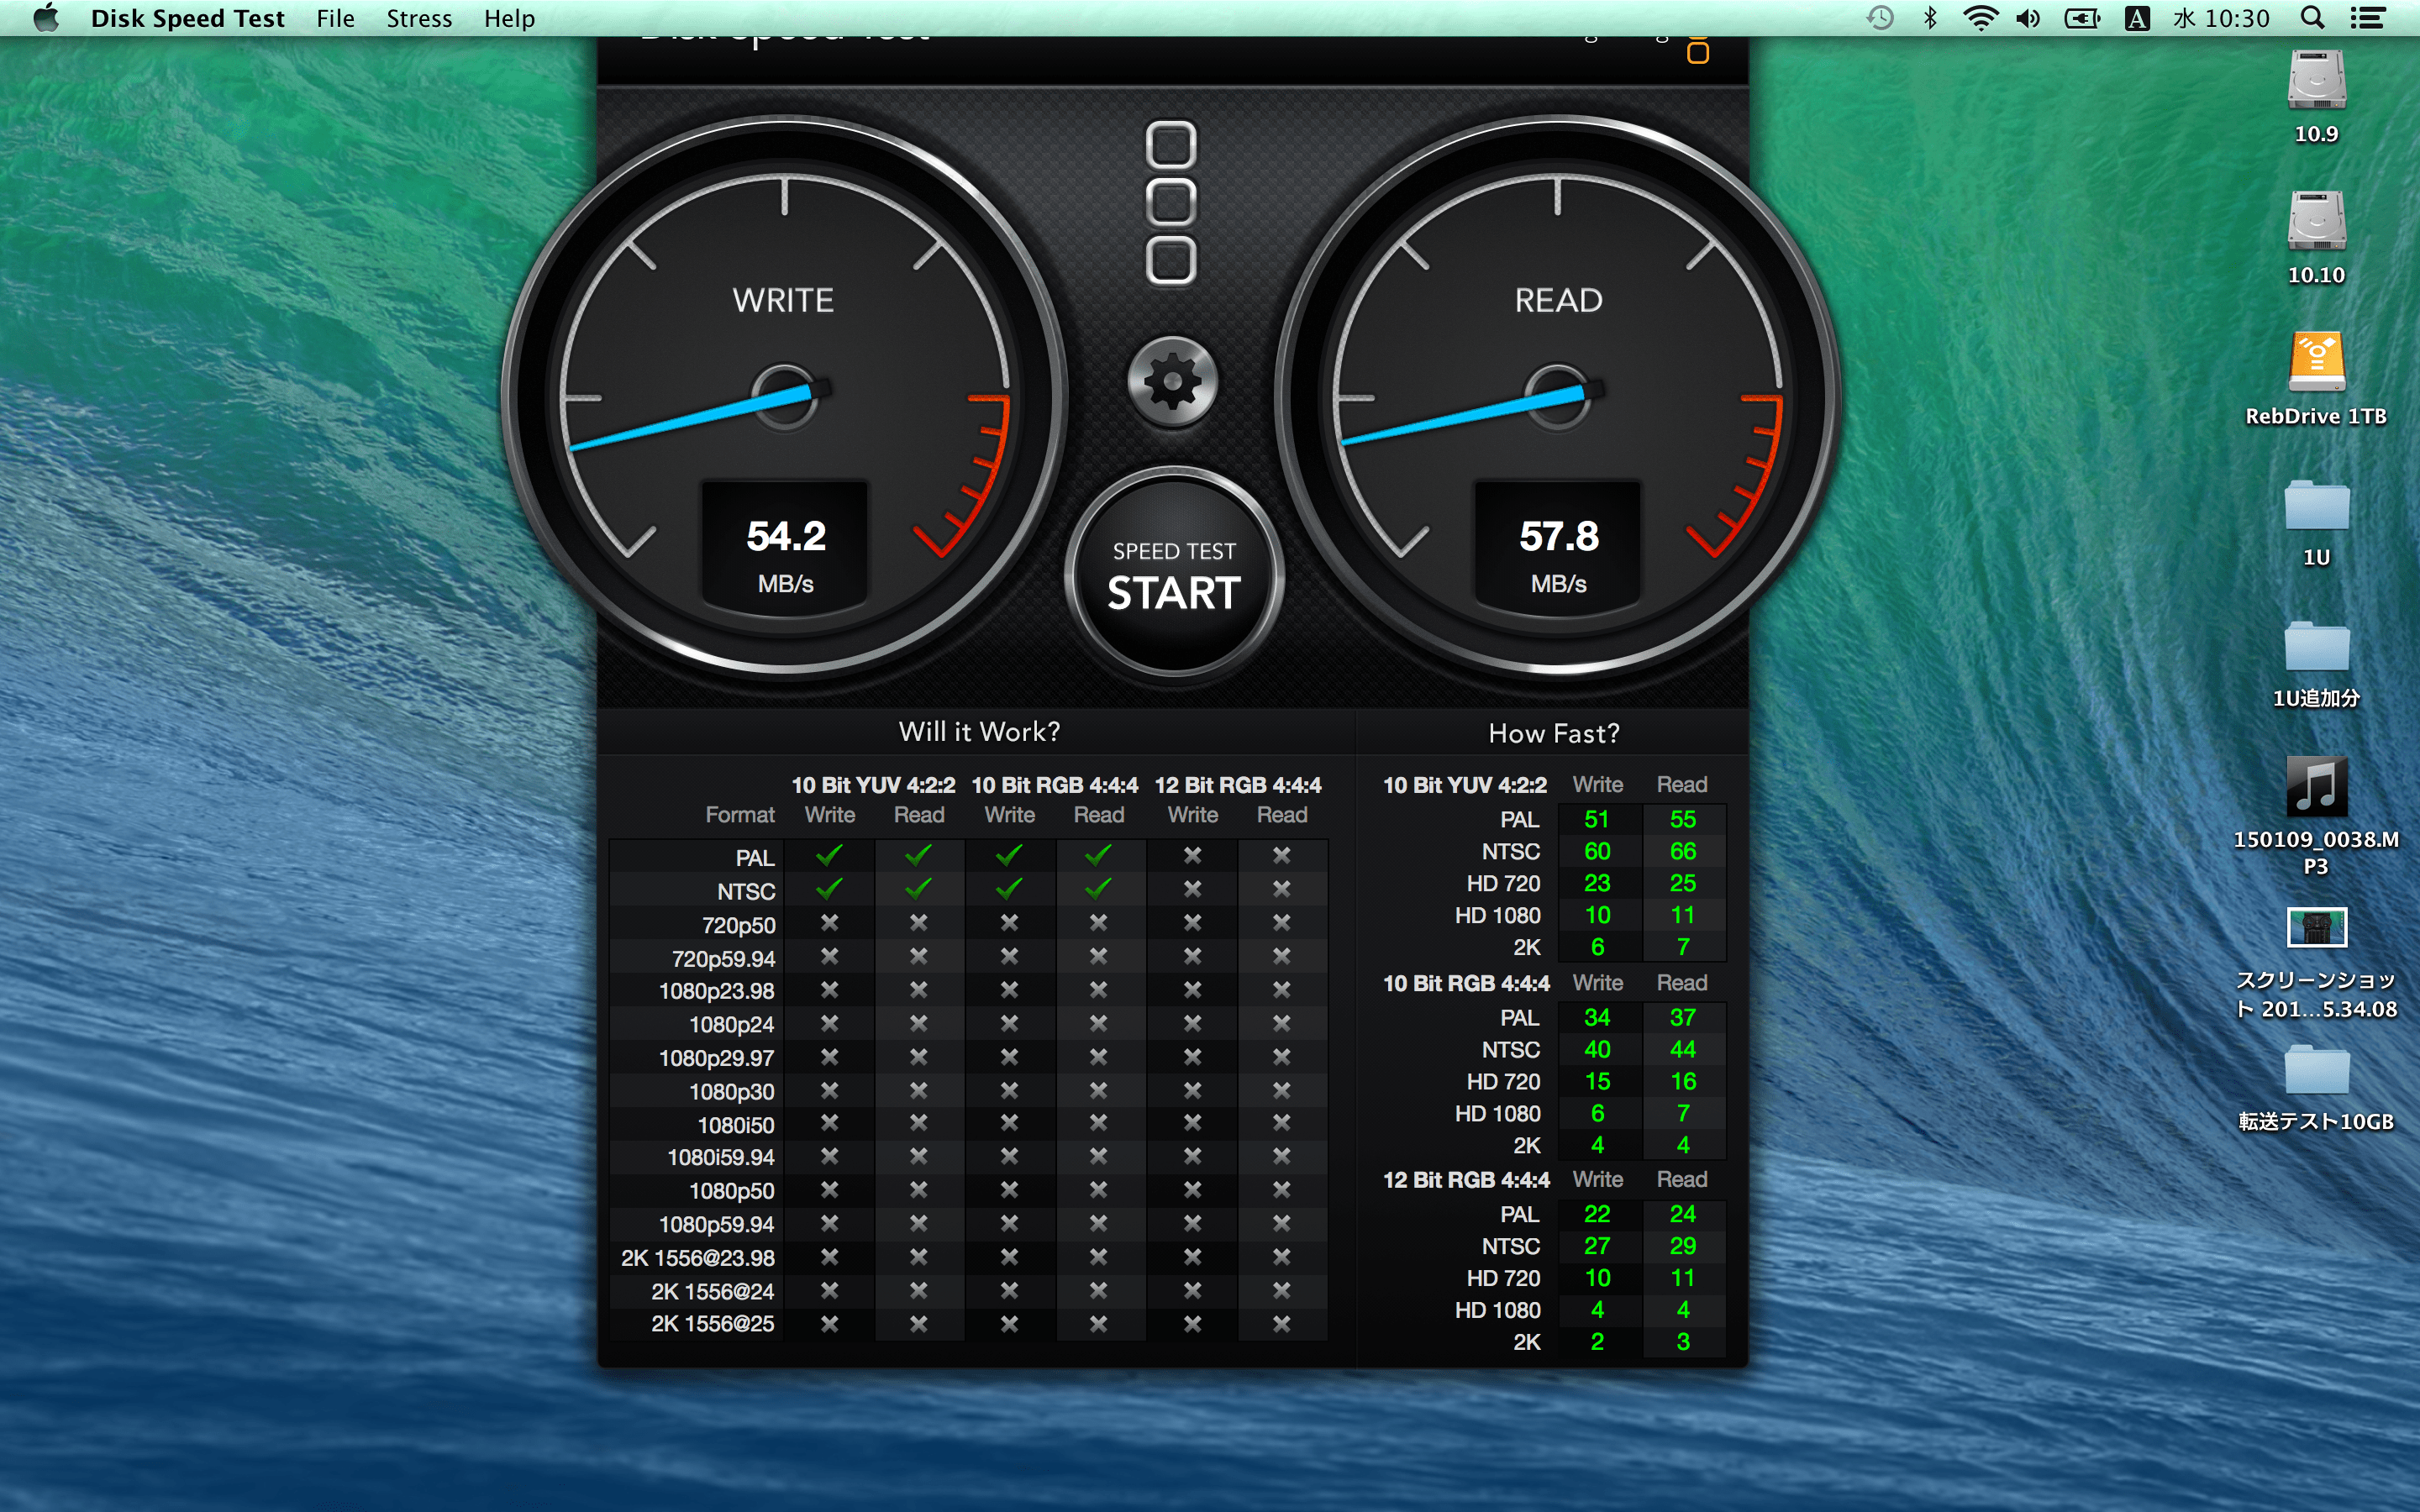Viewport: 2420px width, 1512px height.
Task: Click 12 Bit RGB NTSC read value 29
Action: click(1683, 1246)
